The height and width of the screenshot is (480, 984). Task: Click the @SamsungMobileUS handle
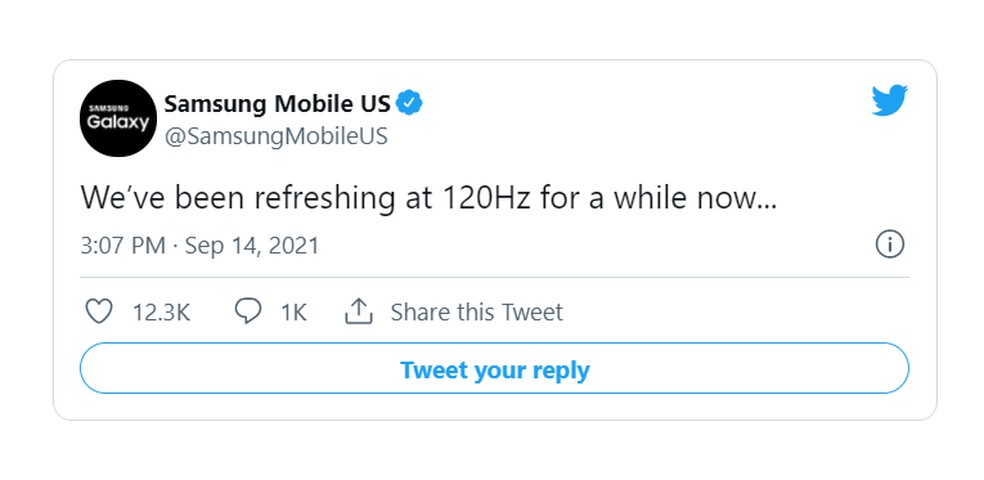[x=275, y=136]
